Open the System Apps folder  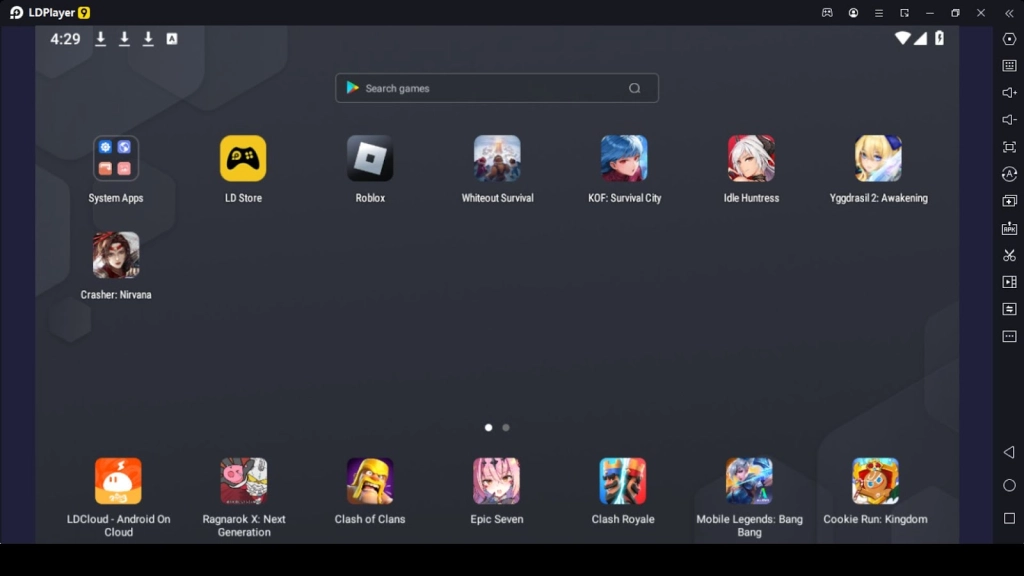116,159
